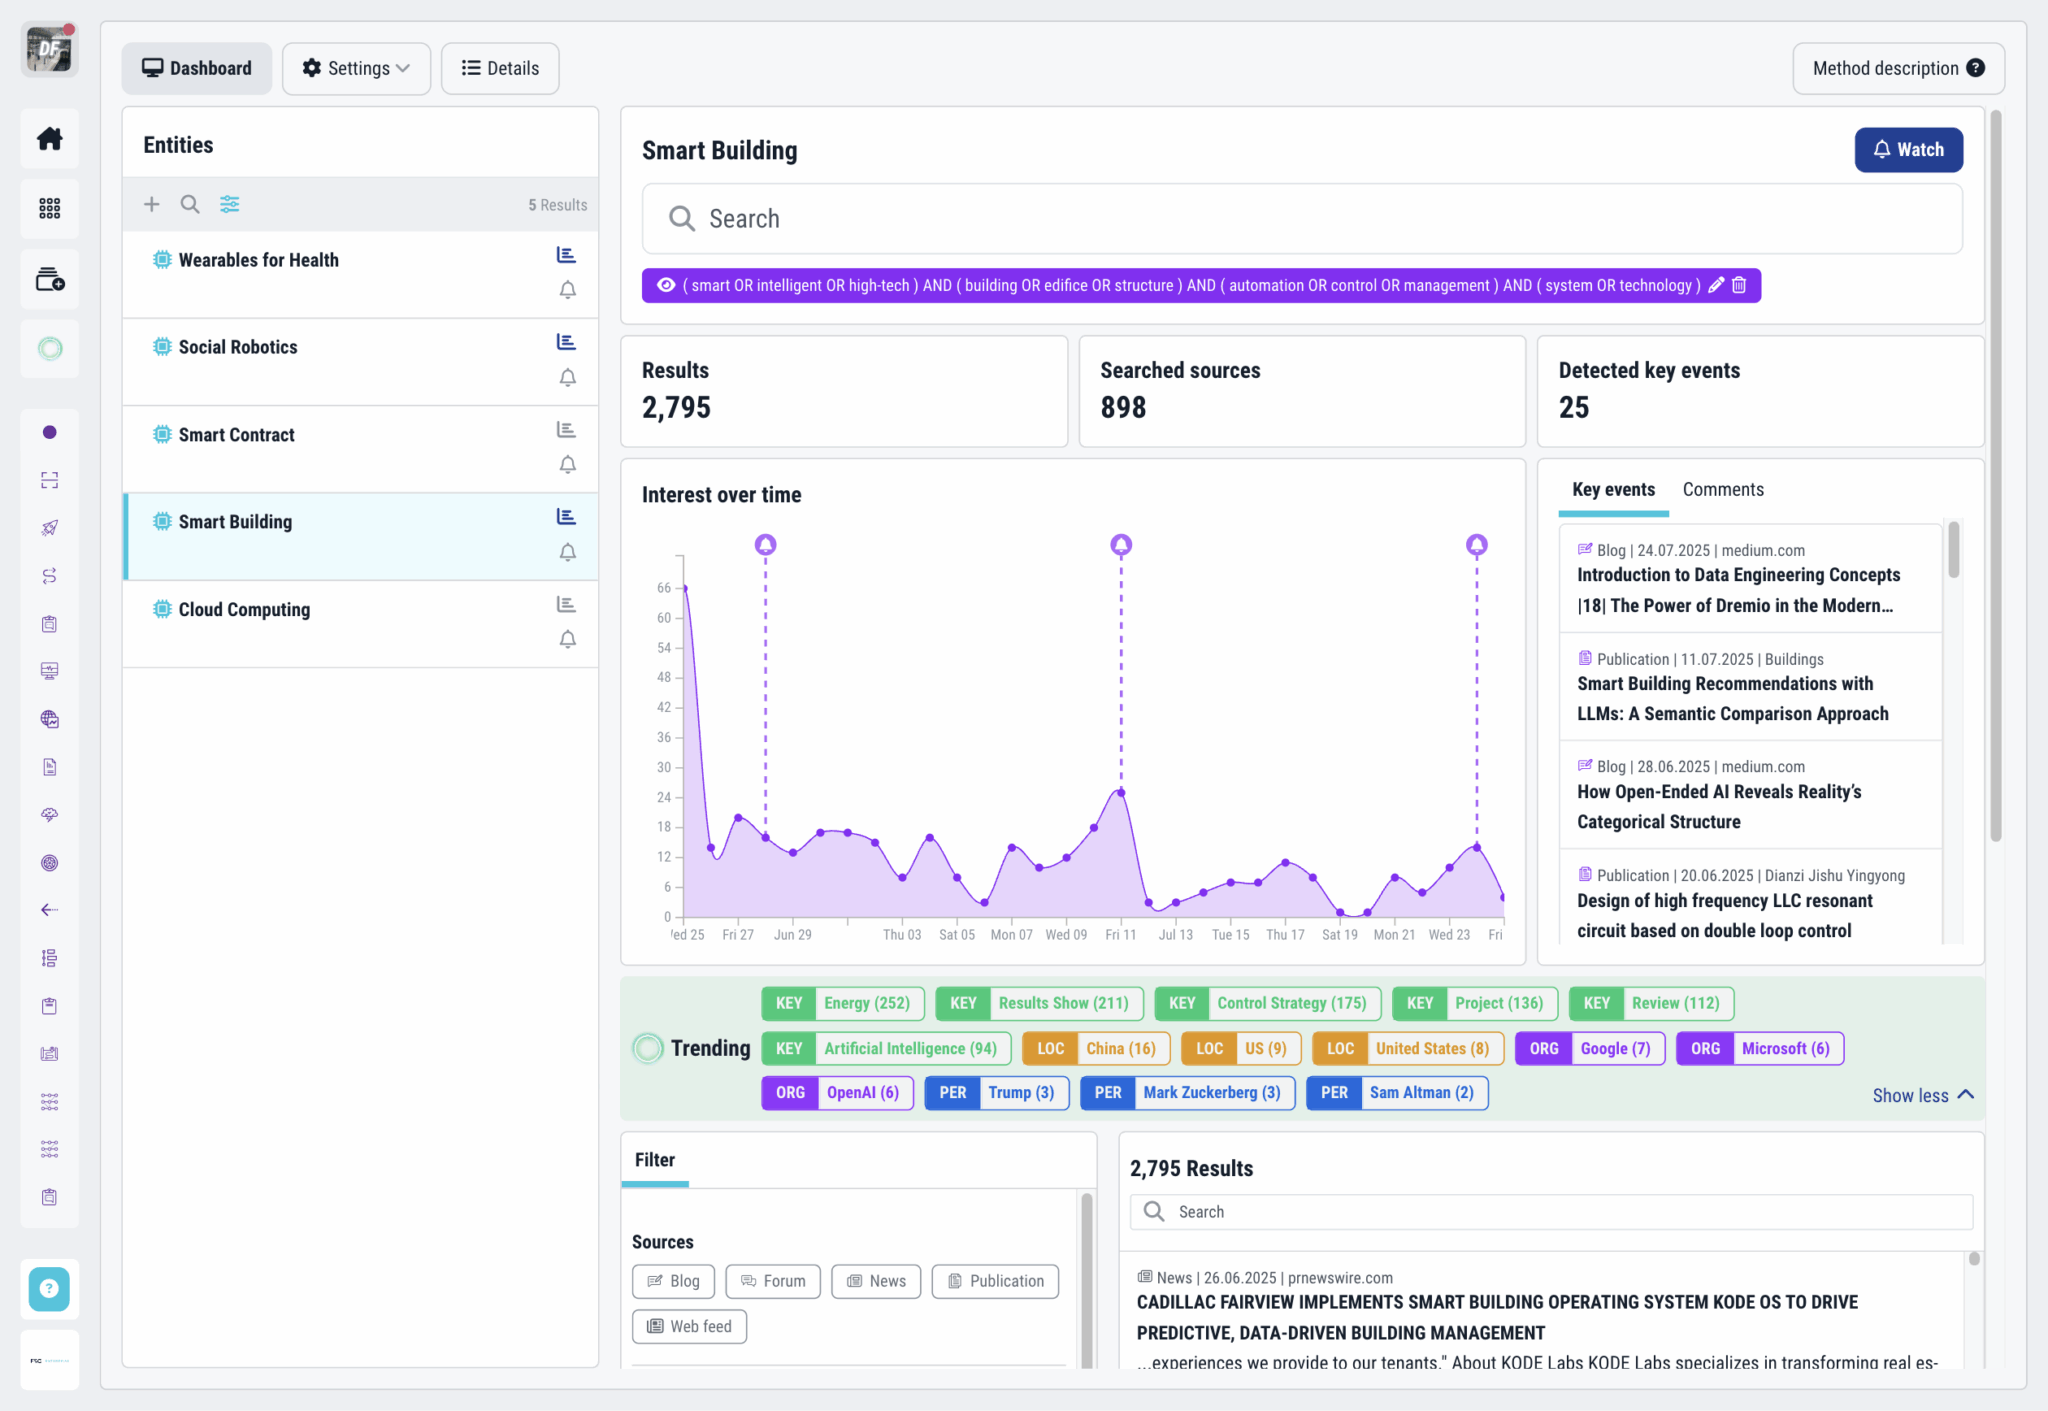Select the Key events tab

[x=1612, y=489]
